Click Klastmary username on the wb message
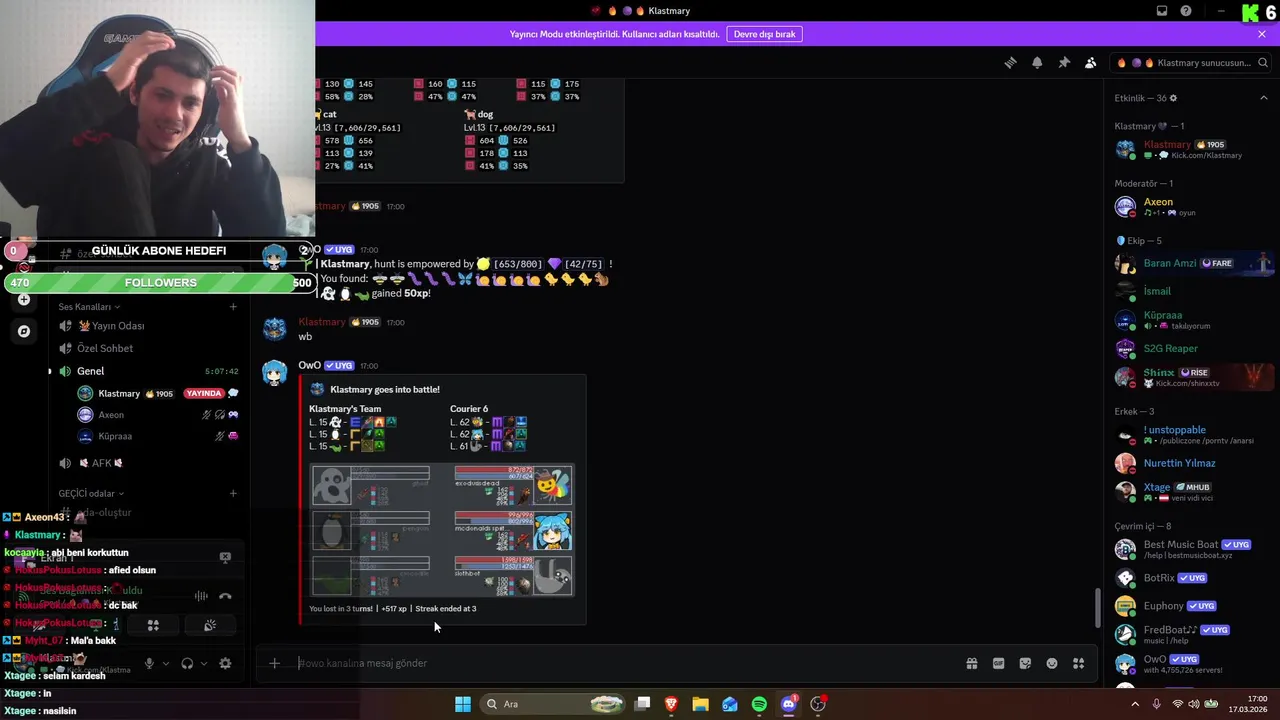This screenshot has width=1280, height=720. point(322,322)
